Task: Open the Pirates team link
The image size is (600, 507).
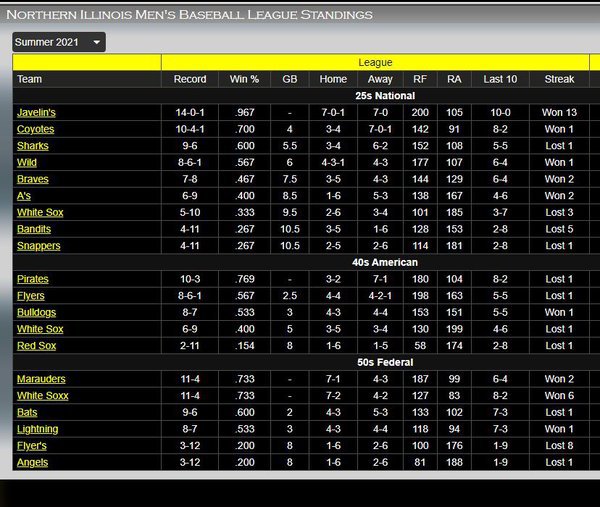Action: (x=33, y=279)
